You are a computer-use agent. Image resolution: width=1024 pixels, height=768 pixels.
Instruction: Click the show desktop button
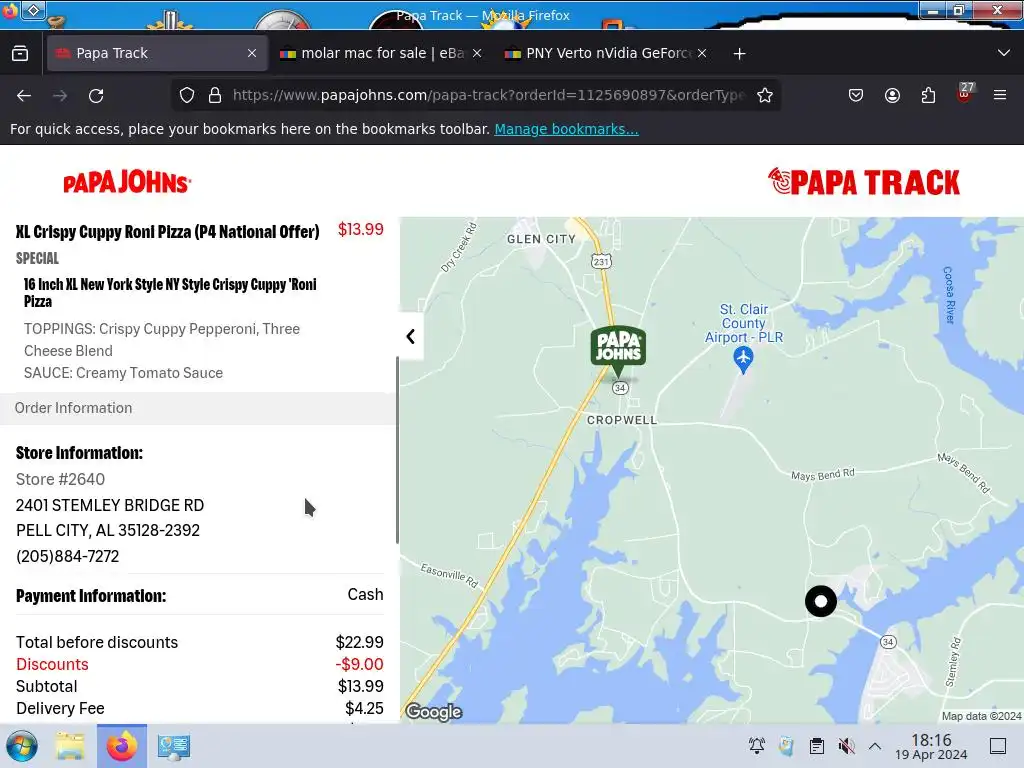pyautogui.click(x=998, y=746)
